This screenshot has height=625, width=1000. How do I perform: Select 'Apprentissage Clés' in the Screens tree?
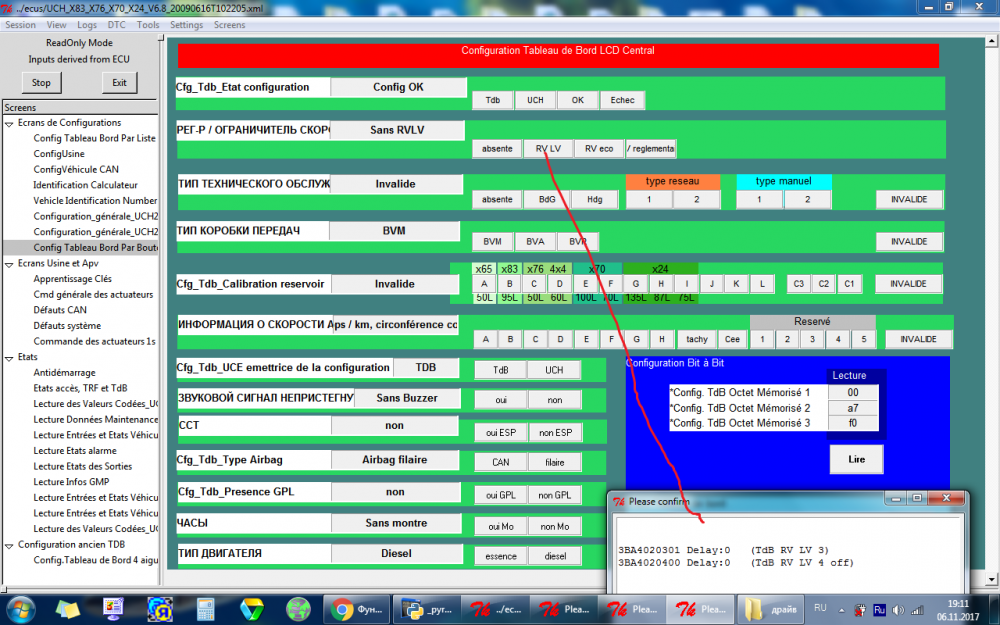pos(72,279)
